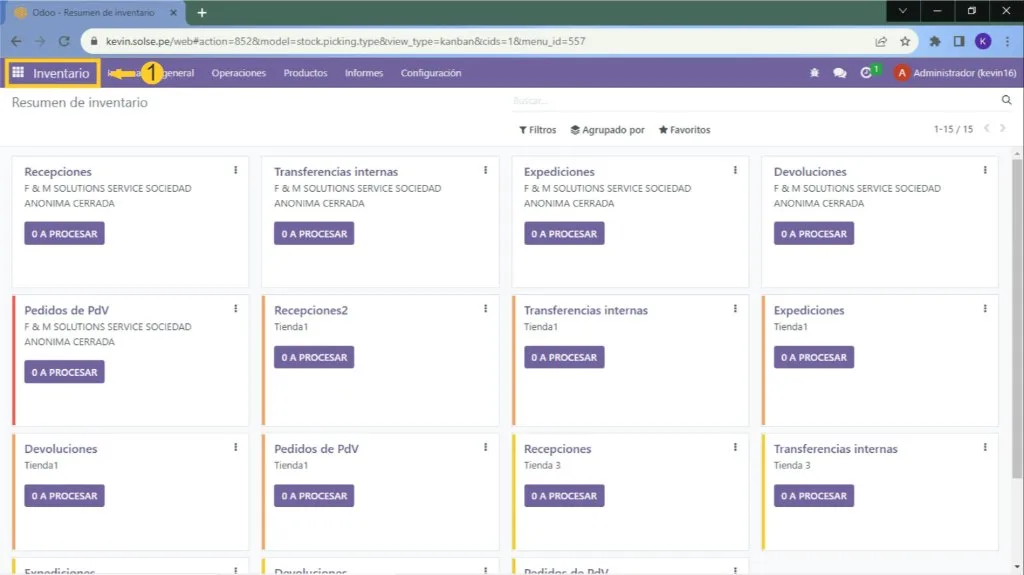Open options menu of Pedidos de PdV F & M card
This screenshot has width=1024, height=575.
point(236,308)
